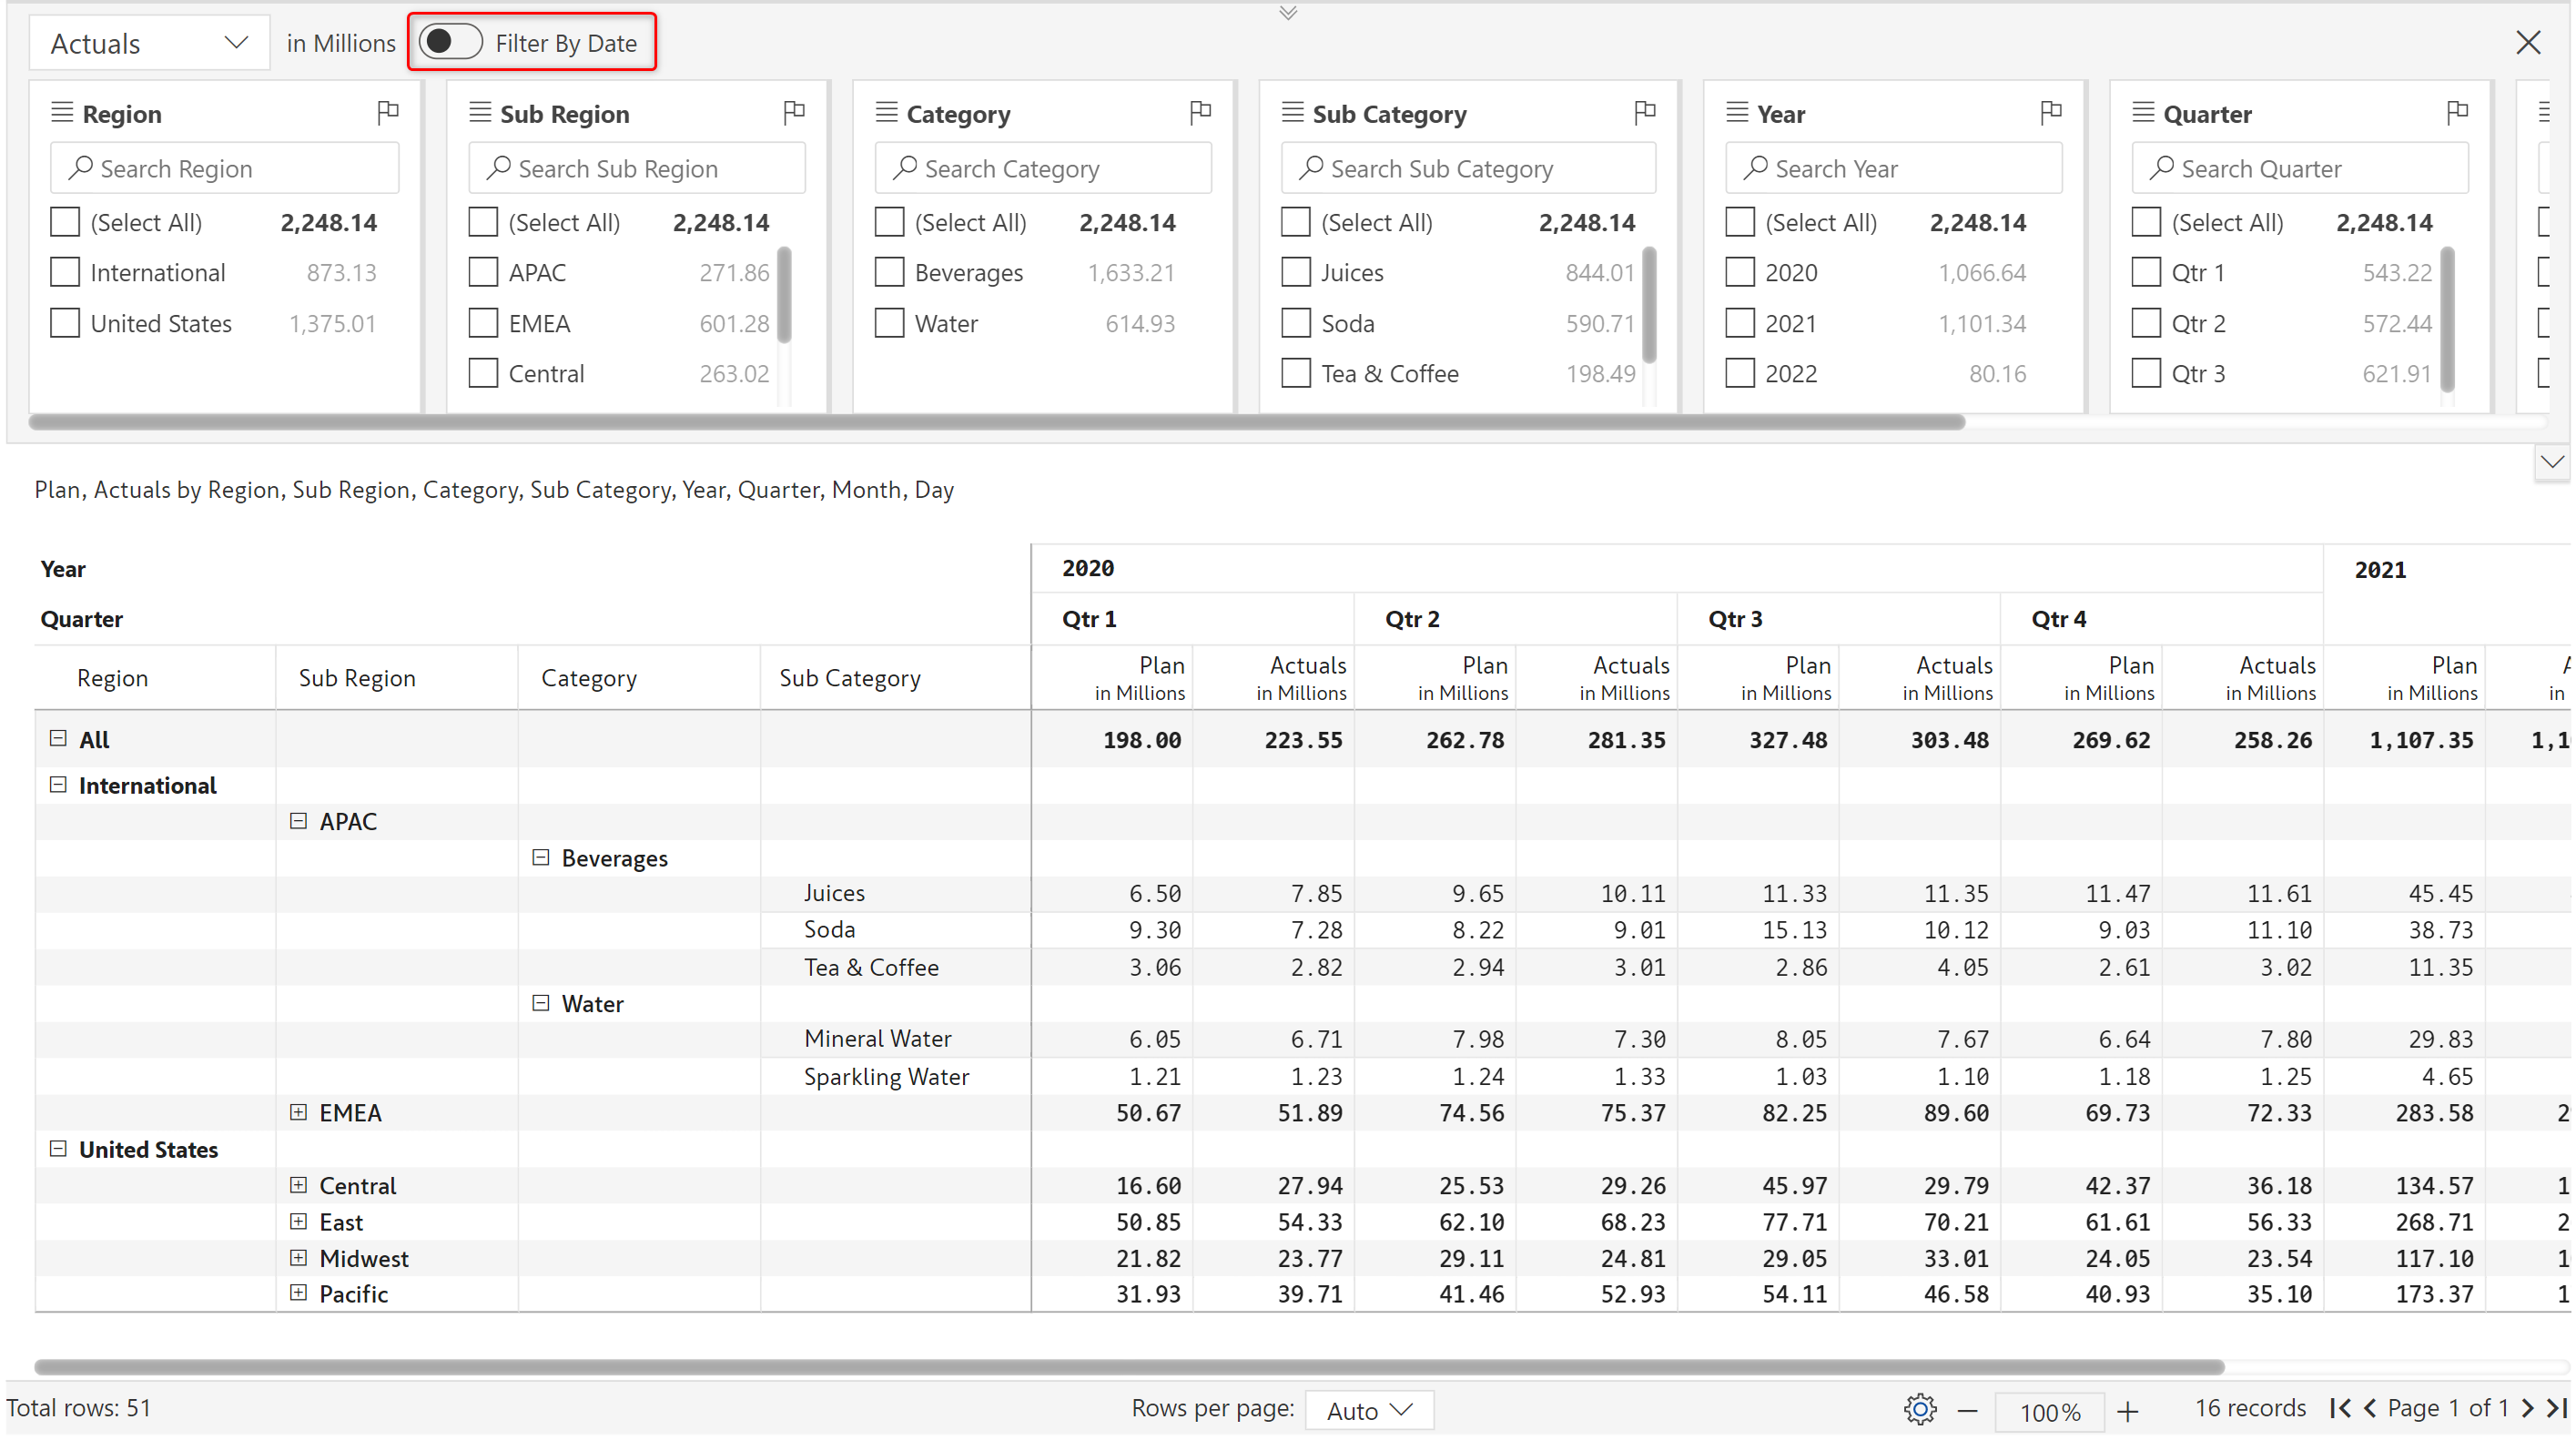Click the flag icon in Sub Region panel
The width and height of the screenshot is (2576, 1440).
coord(794,113)
